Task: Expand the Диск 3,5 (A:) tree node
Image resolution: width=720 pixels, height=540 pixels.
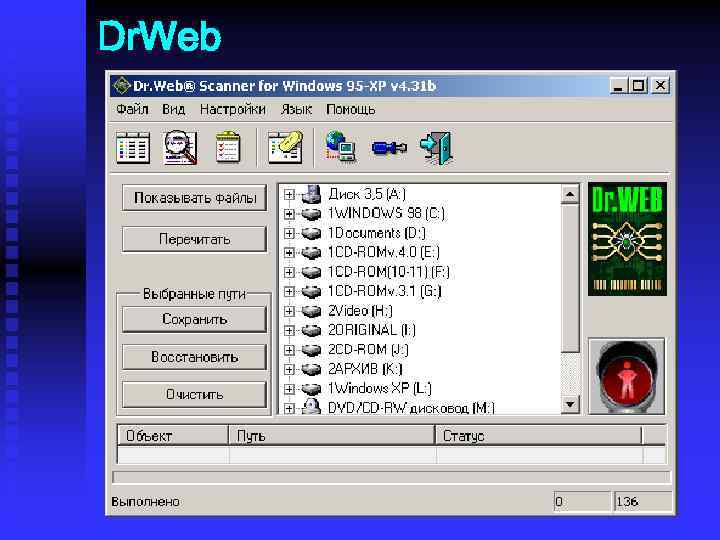Action: pos(289,195)
